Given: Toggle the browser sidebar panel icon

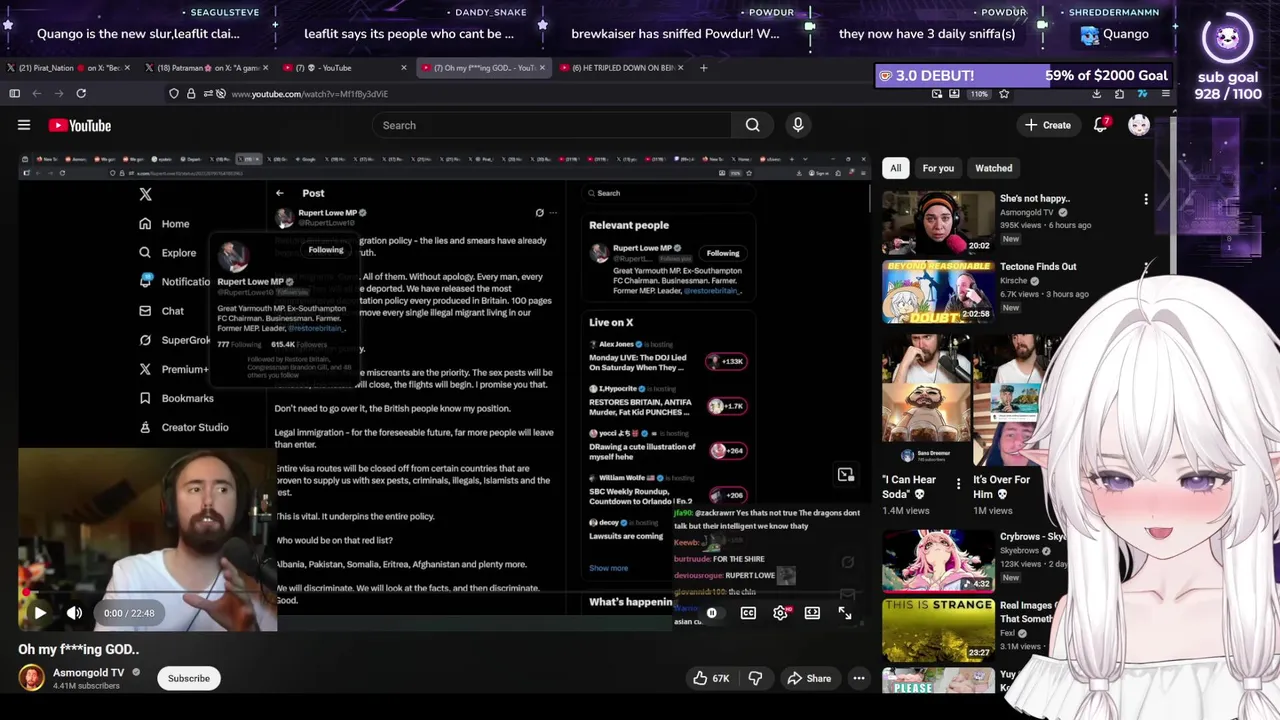Looking at the screenshot, I should pyautogui.click(x=14, y=94).
